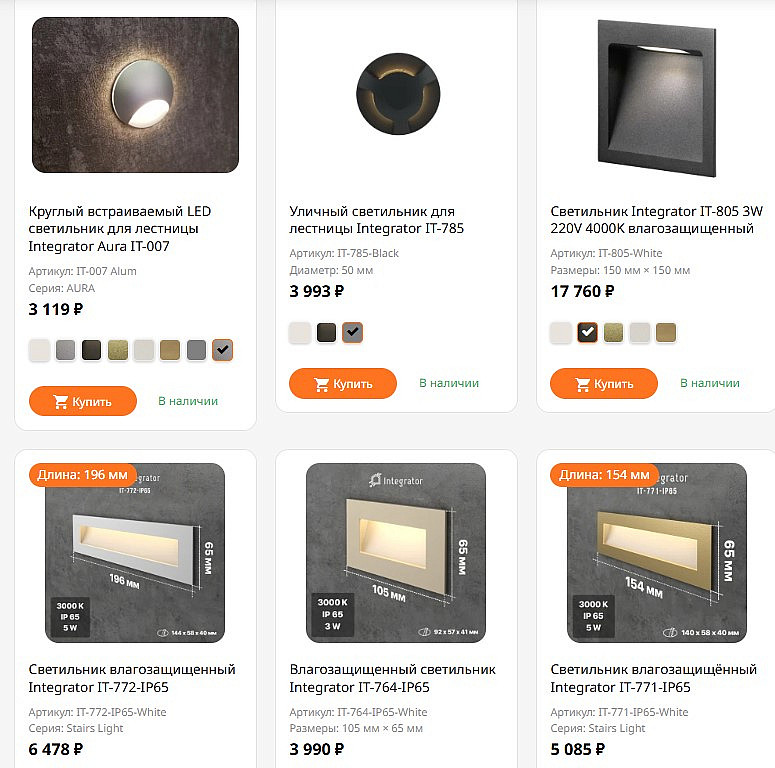775x768 pixels.
Task: Click the checked color option for IT-785
Action: click(x=352, y=333)
